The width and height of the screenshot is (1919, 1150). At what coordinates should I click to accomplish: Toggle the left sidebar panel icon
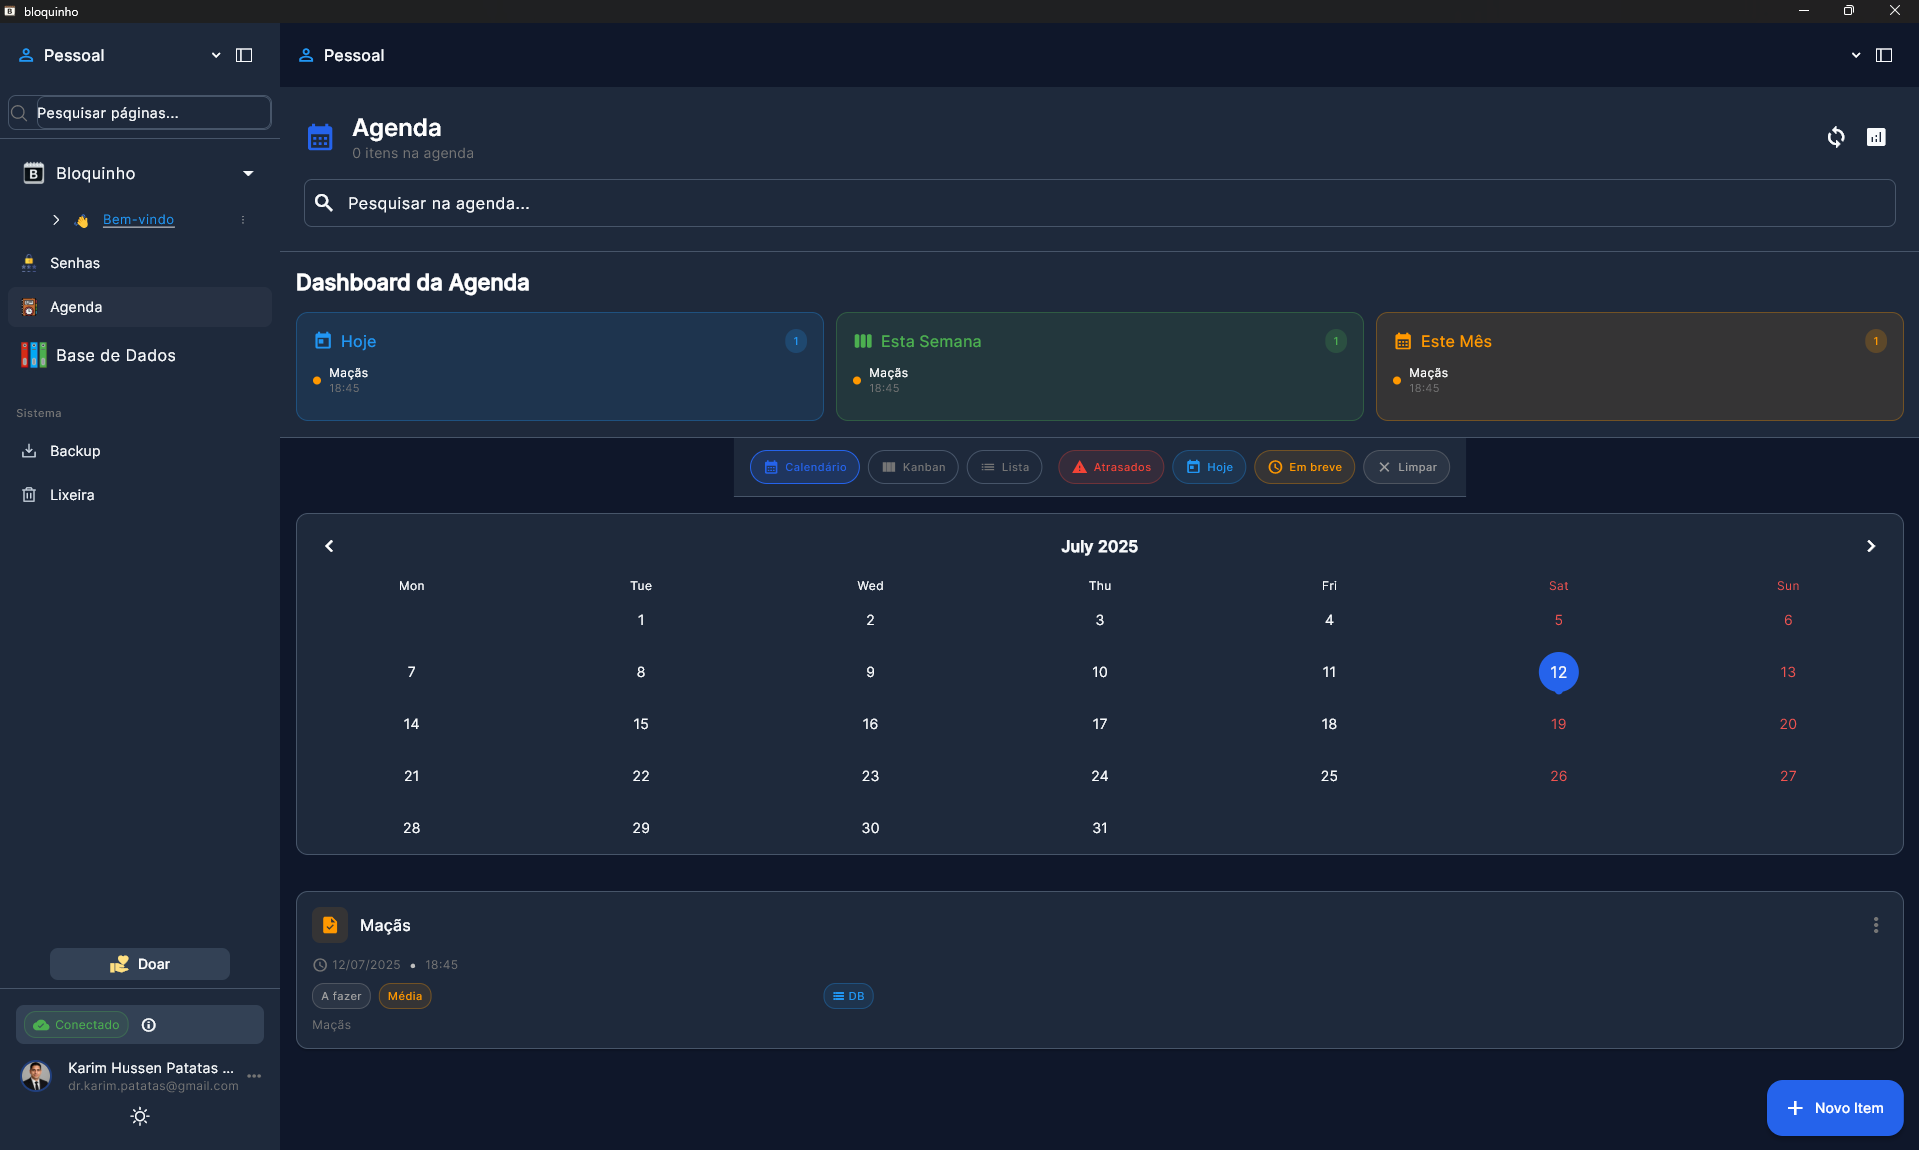click(244, 55)
